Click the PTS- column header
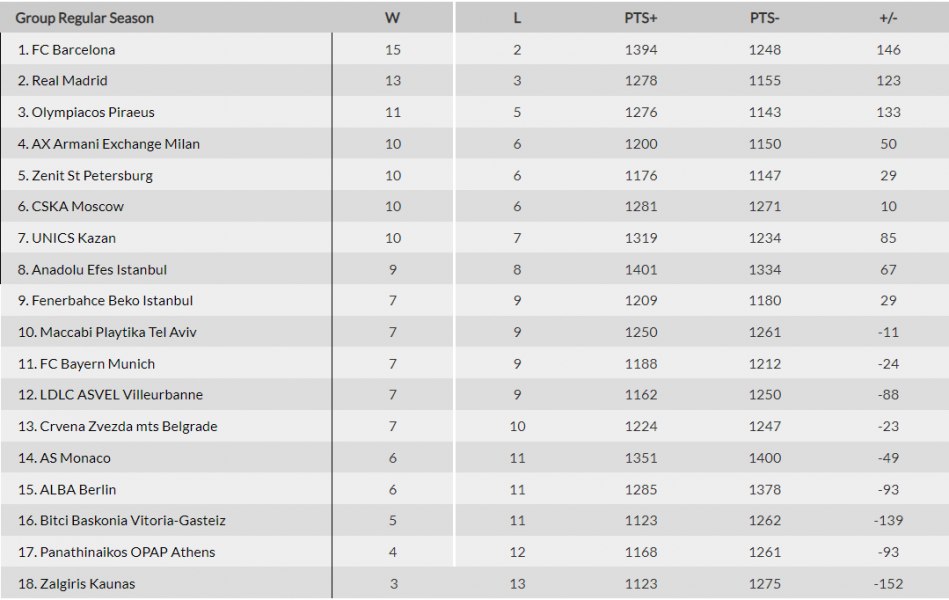 [x=764, y=18]
